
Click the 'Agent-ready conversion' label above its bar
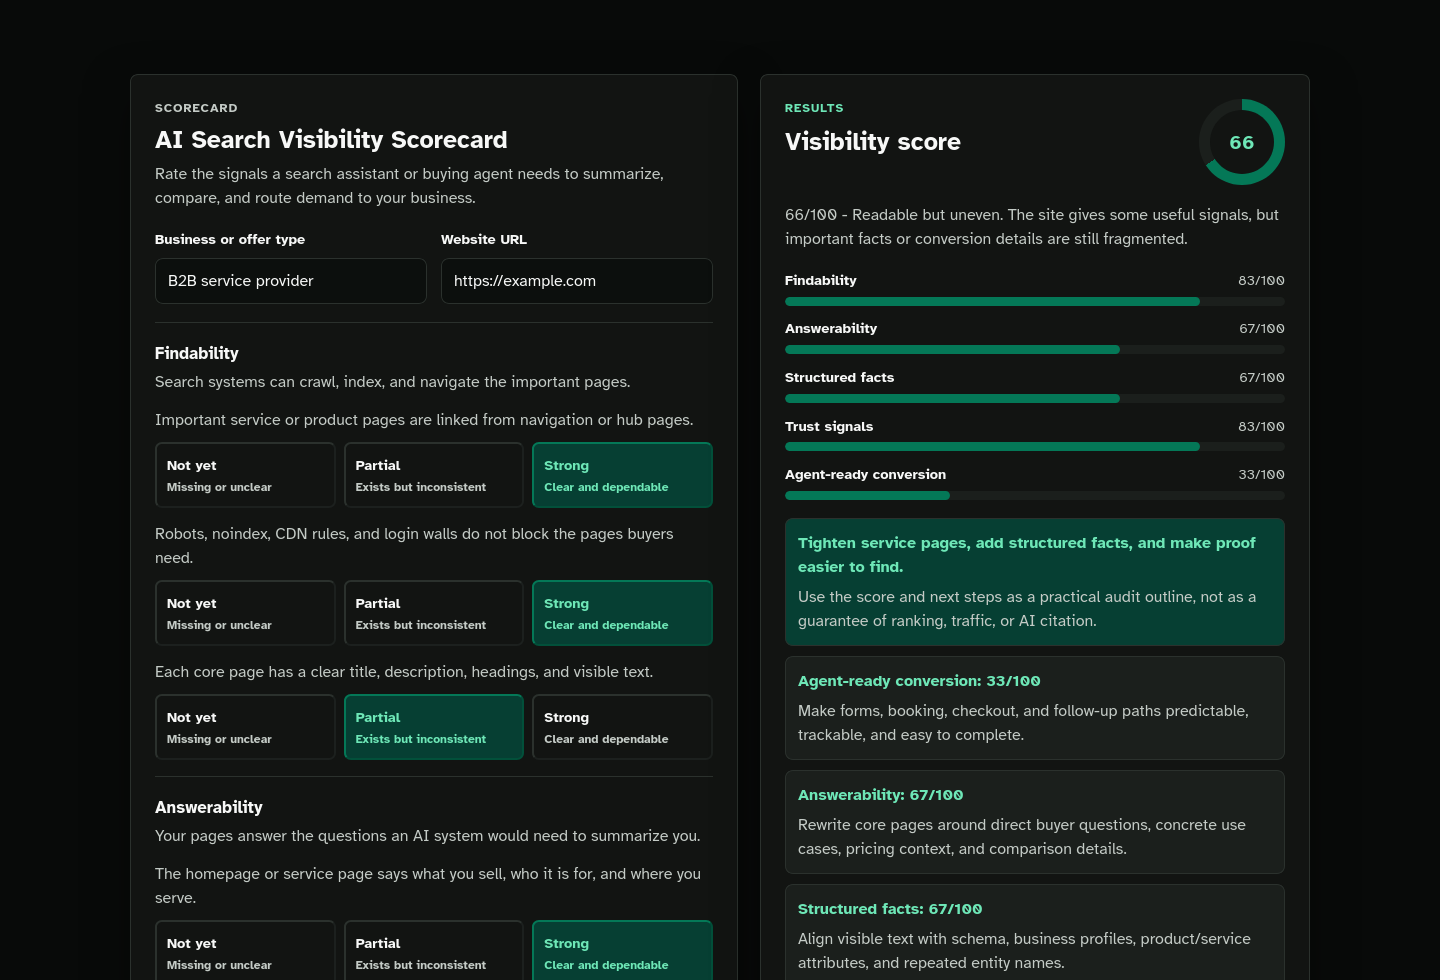[866, 475]
